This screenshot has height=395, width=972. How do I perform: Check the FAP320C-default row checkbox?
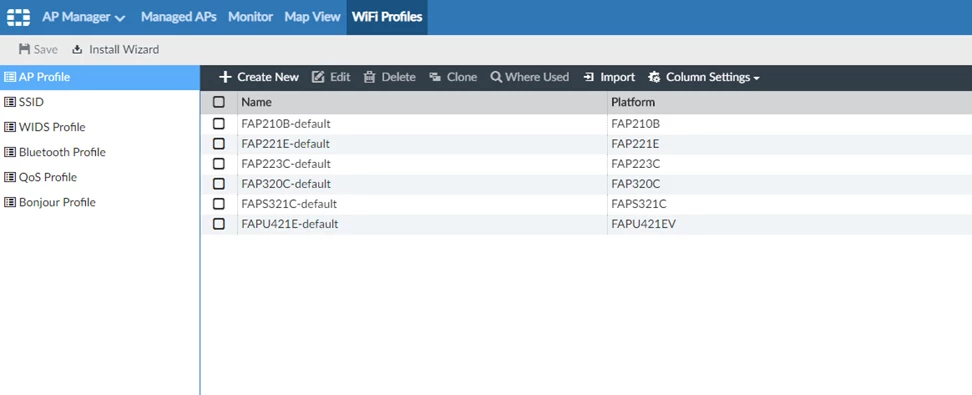[x=219, y=184]
